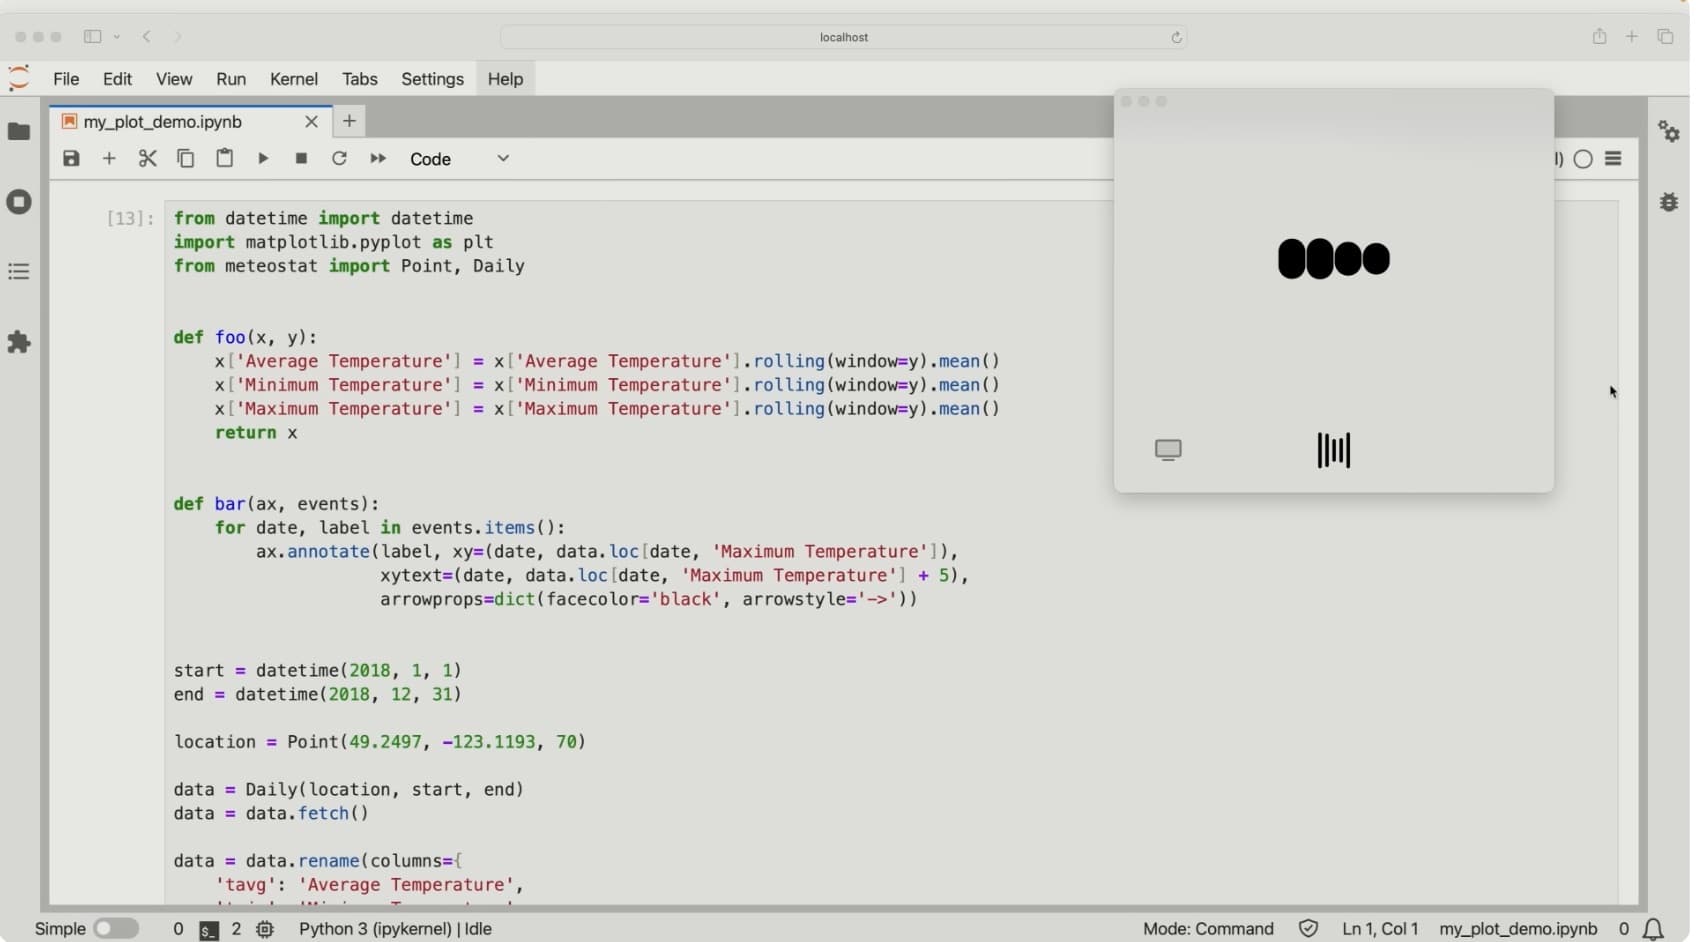
Task: Restart kernel and run all cells
Action: [x=378, y=159]
